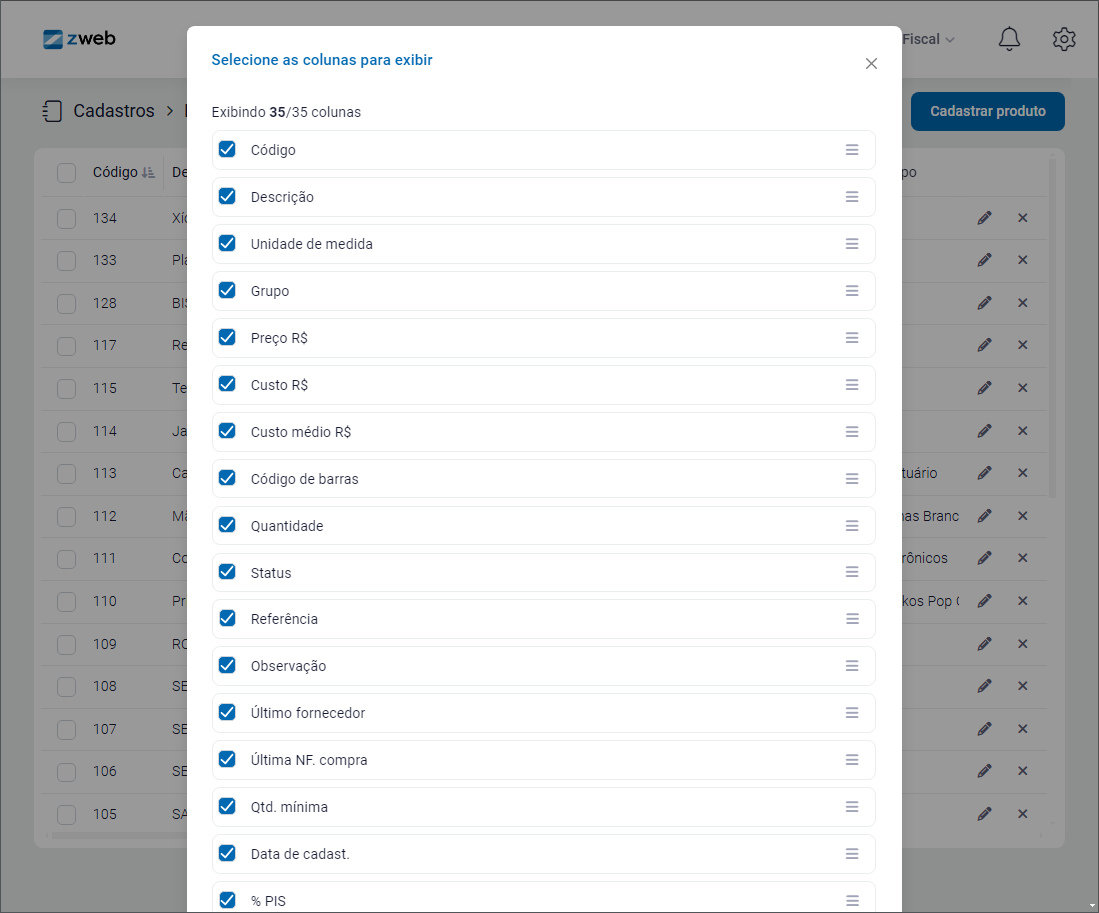The width and height of the screenshot is (1099, 913).
Task: Select the row checkbox for product 128
Action: (67, 303)
